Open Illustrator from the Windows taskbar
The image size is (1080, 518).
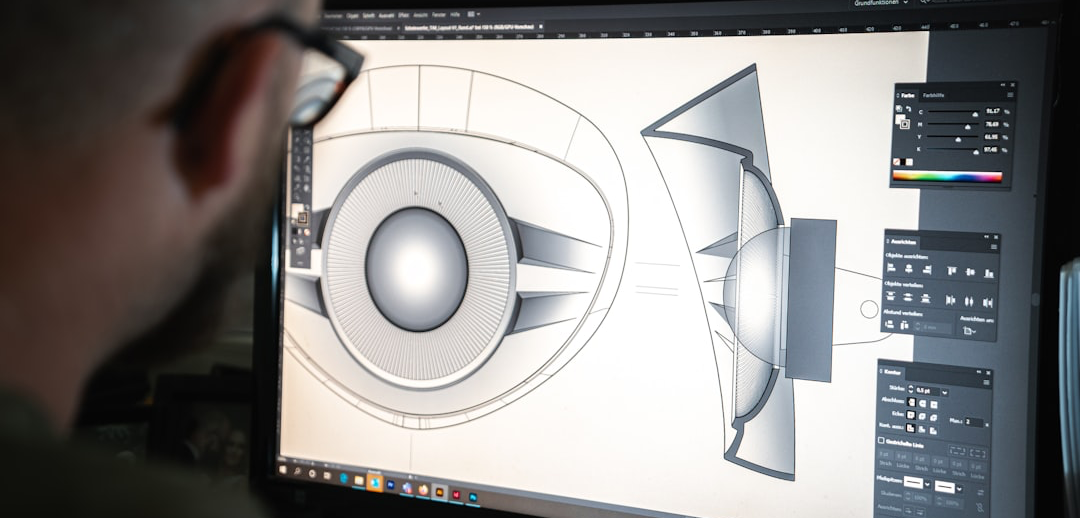(x=439, y=492)
